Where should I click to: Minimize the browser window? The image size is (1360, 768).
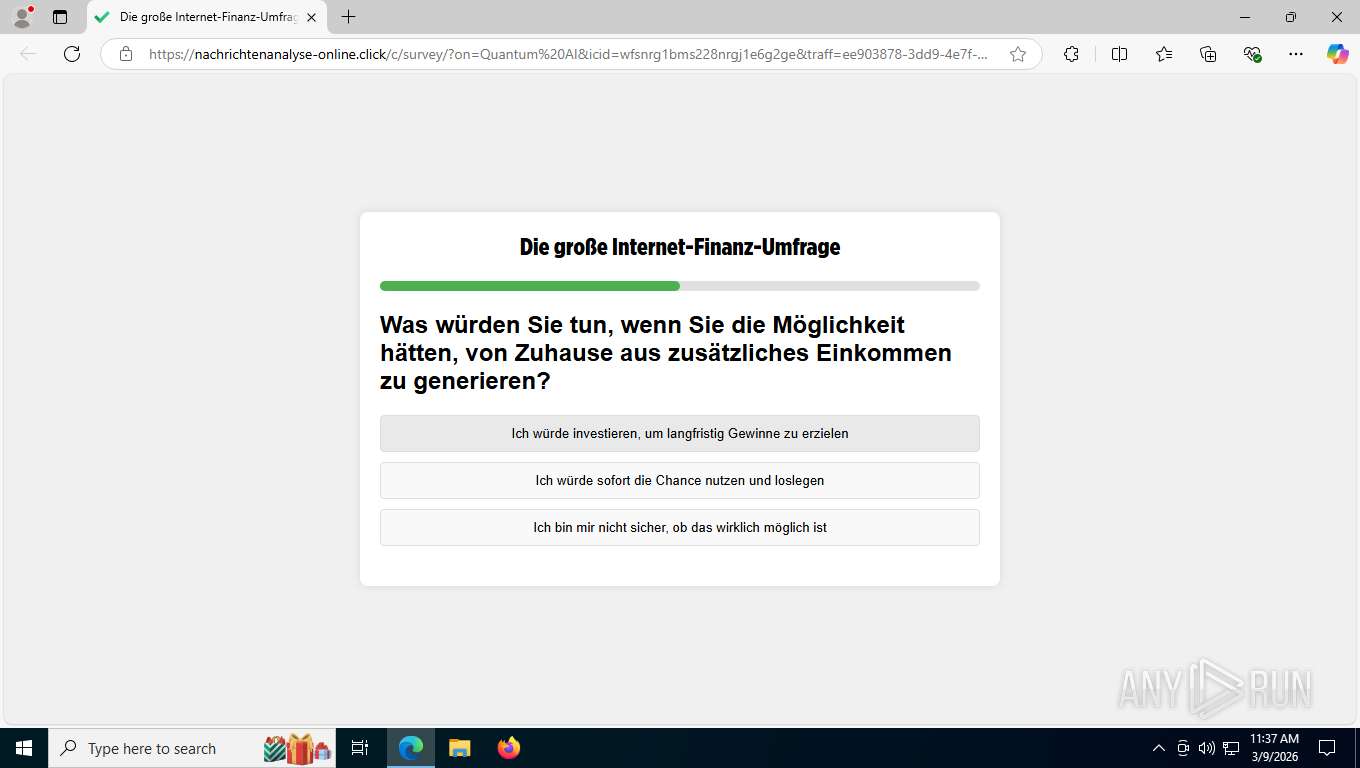tap(1245, 17)
